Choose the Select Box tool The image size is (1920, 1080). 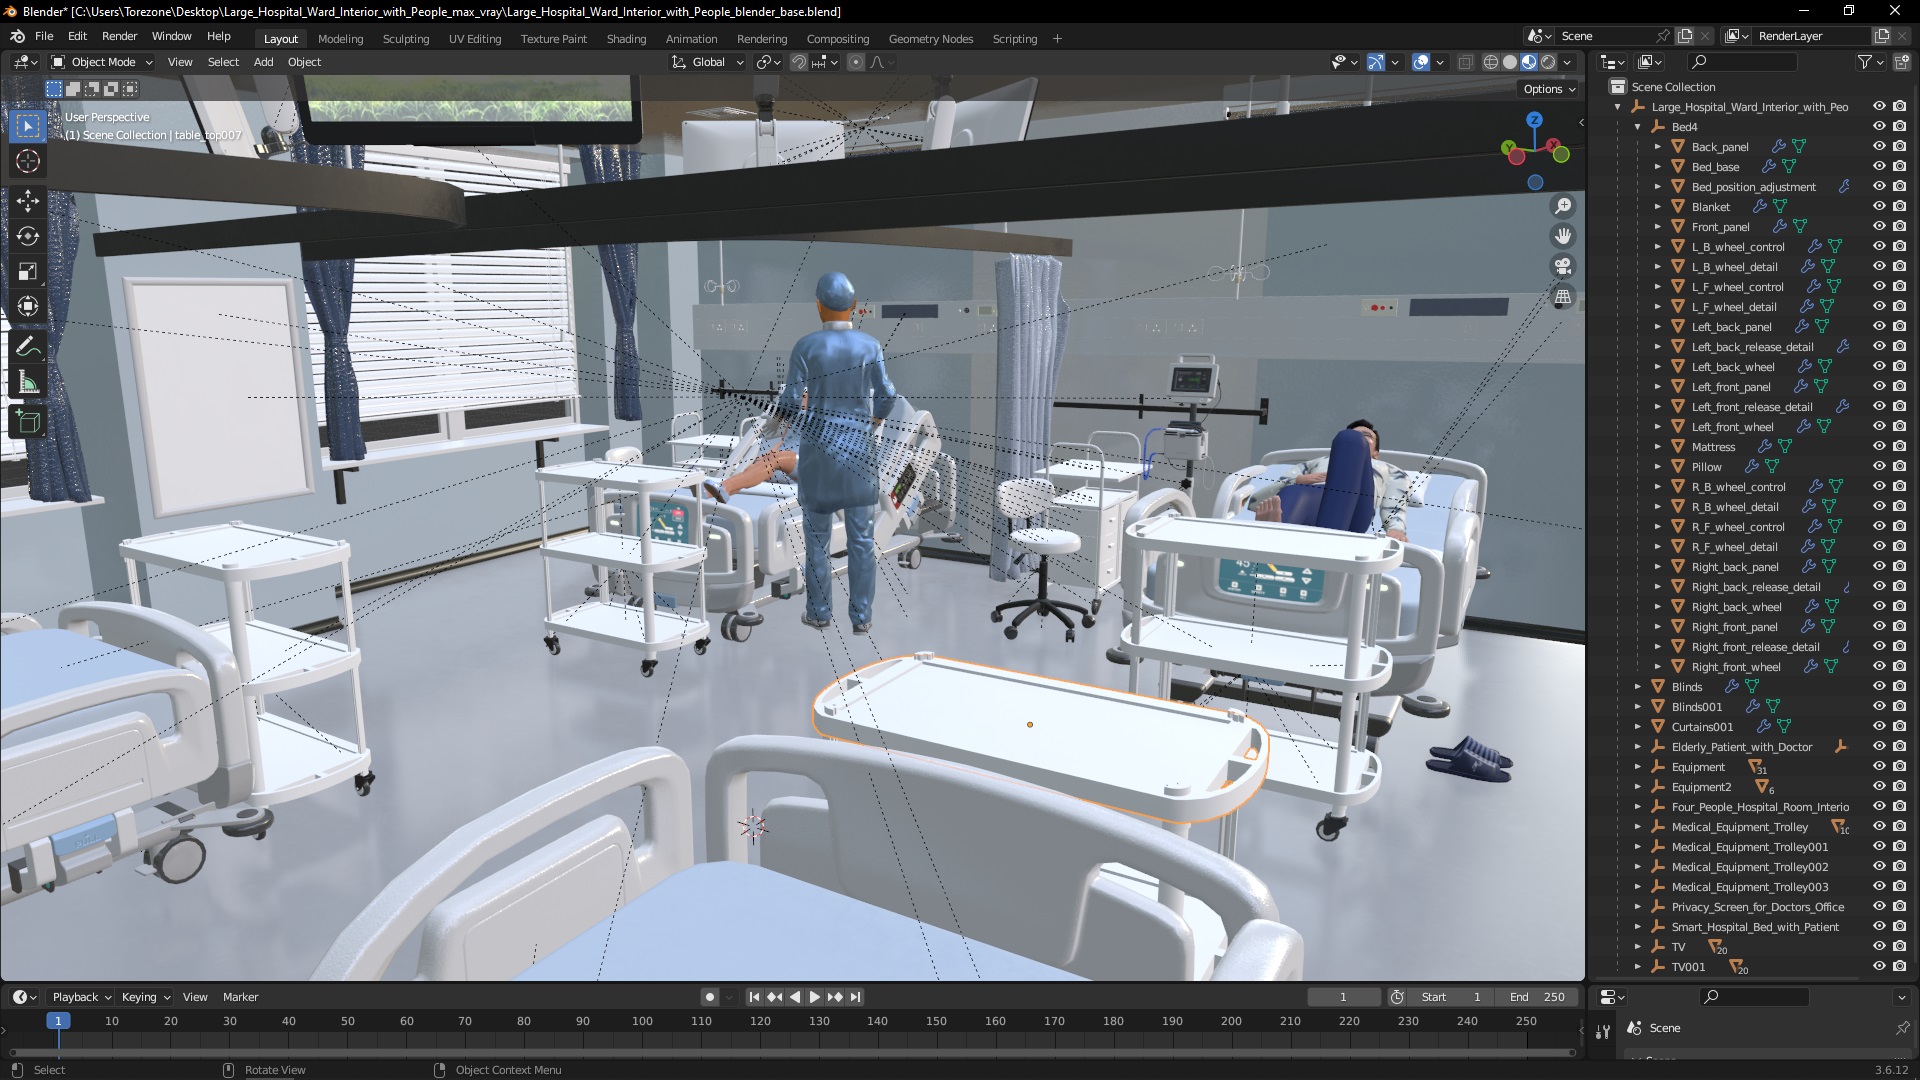pyautogui.click(x=28, y=126)
